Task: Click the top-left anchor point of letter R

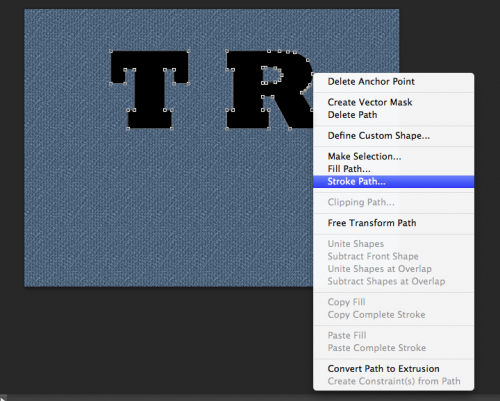Action: point(227,51)
